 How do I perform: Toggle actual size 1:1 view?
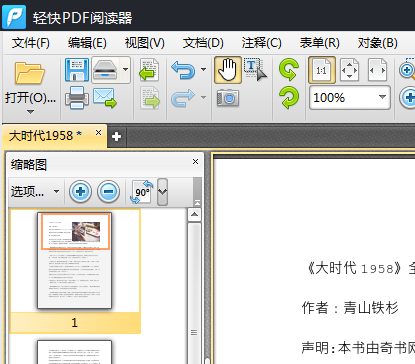[x=322, y=70]
